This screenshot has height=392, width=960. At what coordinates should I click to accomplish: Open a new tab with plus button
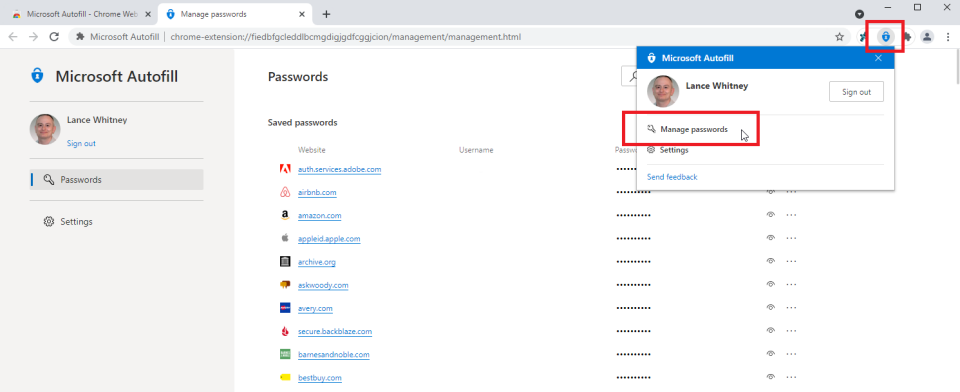(x=326, y=14)
